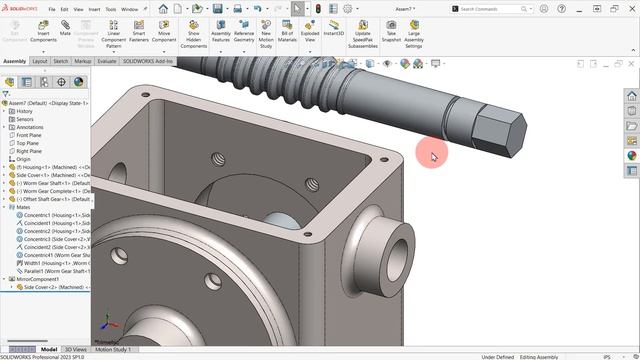Open the FeatureManager design tree tab
640x360 pixels.
pyautogui.click(x=9, y=82)
